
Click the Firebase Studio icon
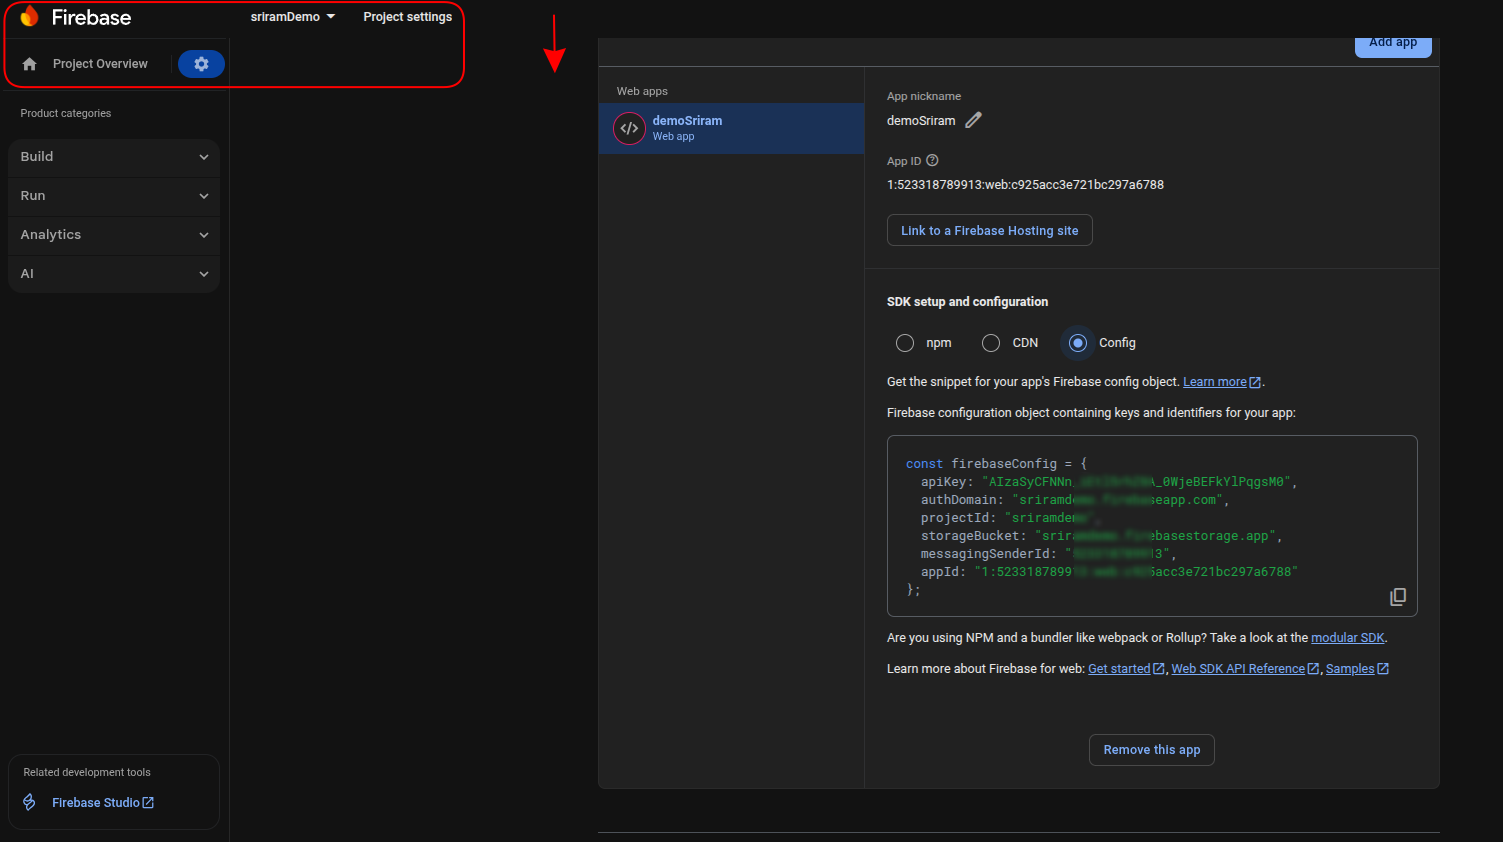[x=30, y=802]
